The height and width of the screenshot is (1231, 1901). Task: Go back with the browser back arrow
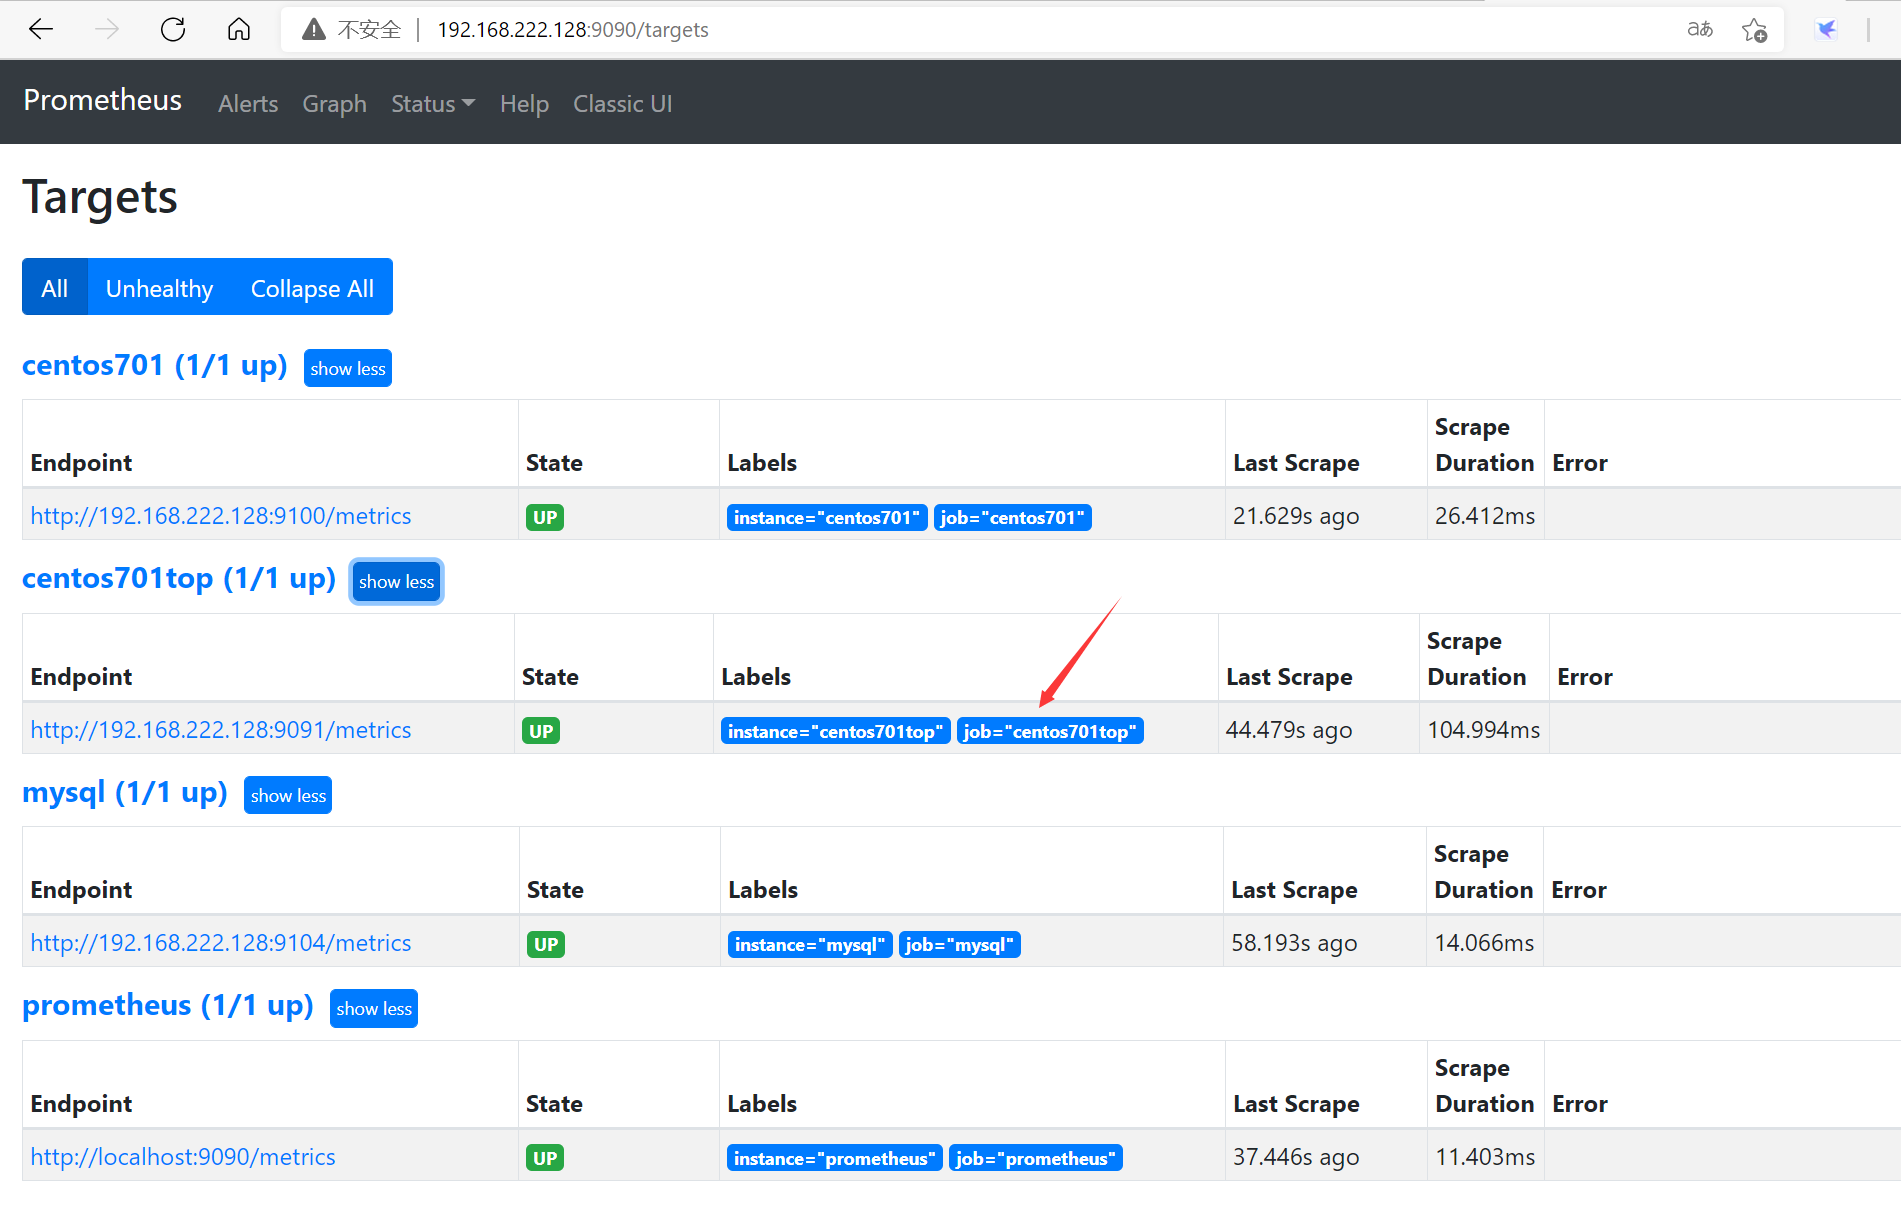(41, 30)
